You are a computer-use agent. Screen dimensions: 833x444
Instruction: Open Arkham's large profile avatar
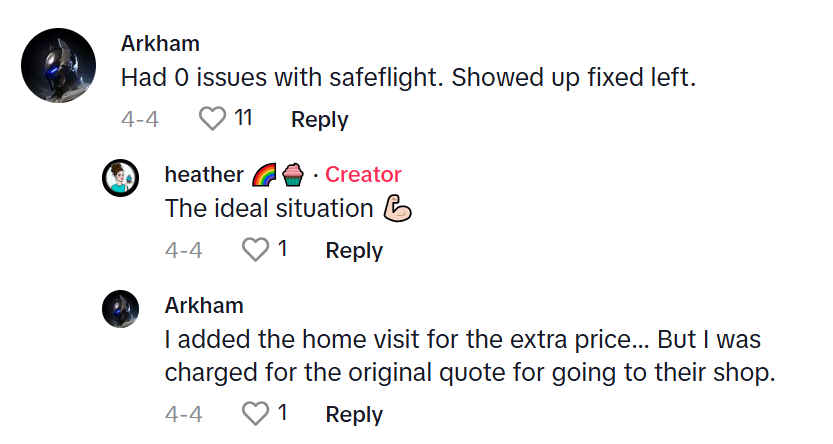click(60, 64)
